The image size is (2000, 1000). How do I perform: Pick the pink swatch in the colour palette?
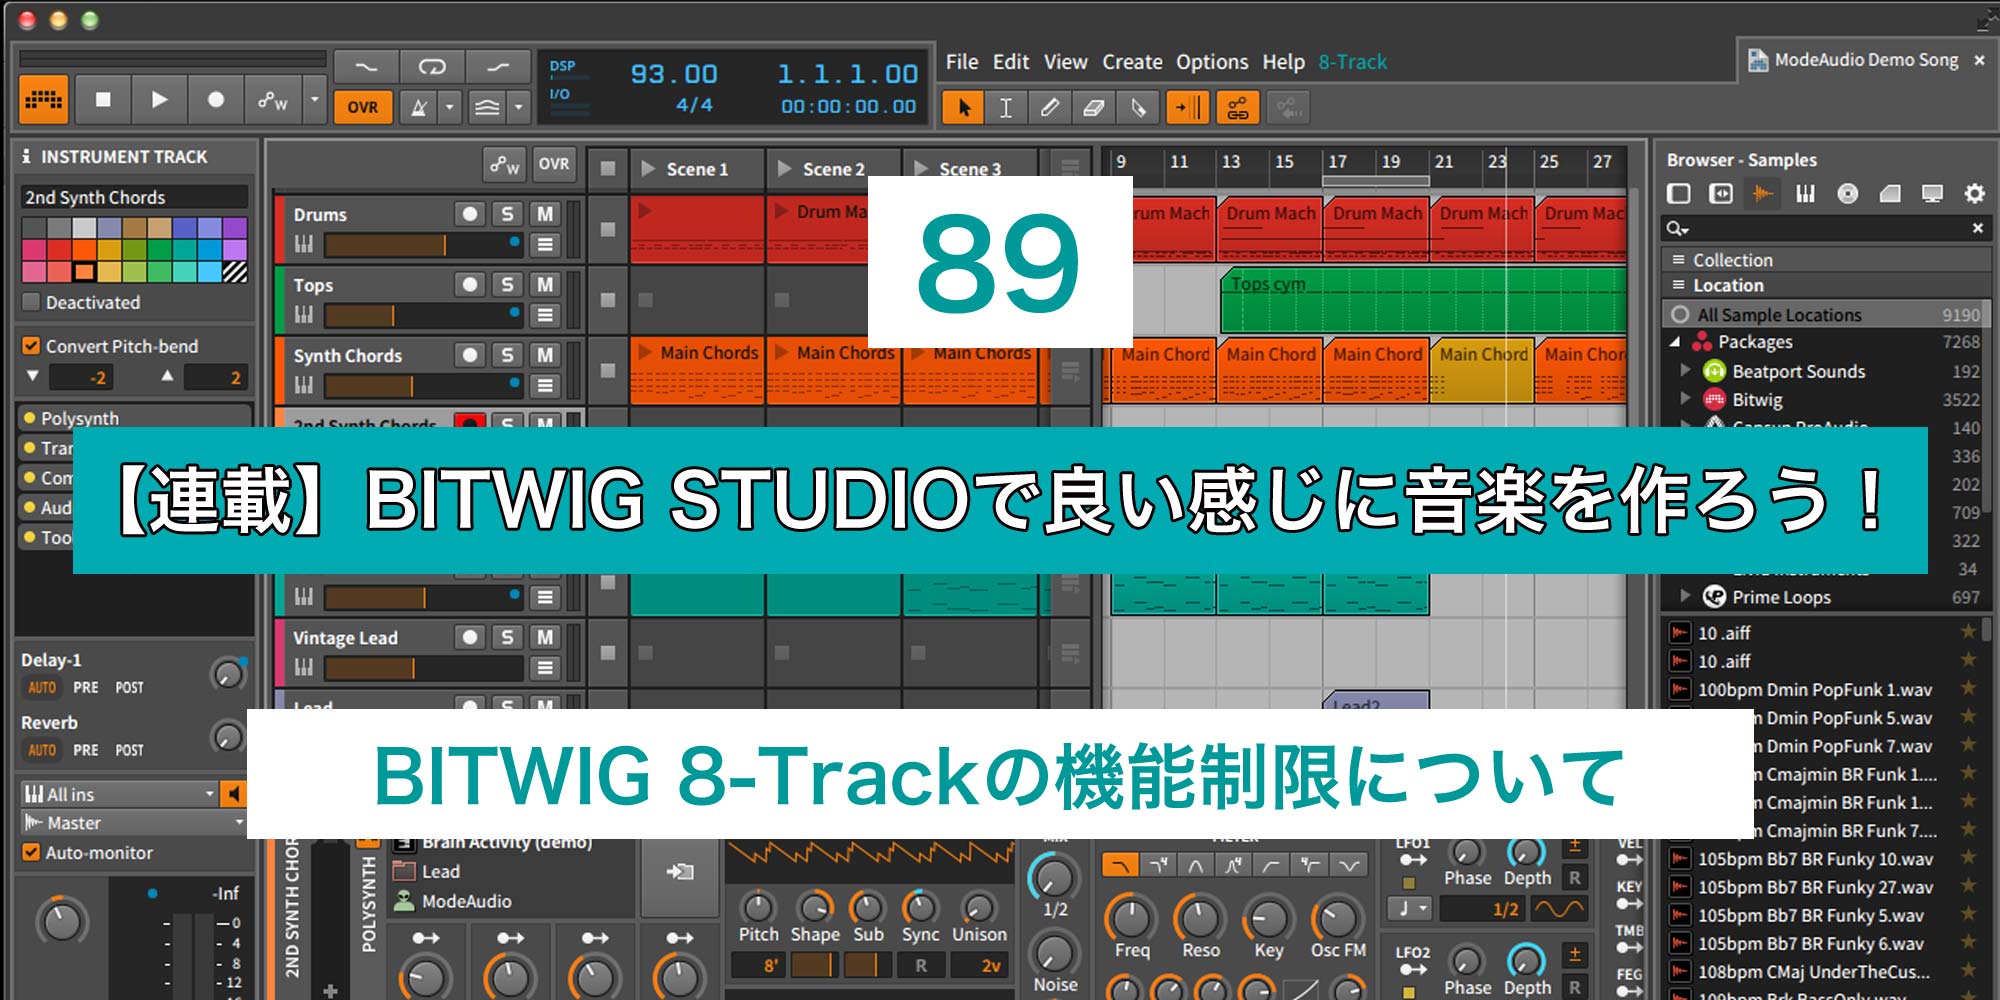[34, 250]
